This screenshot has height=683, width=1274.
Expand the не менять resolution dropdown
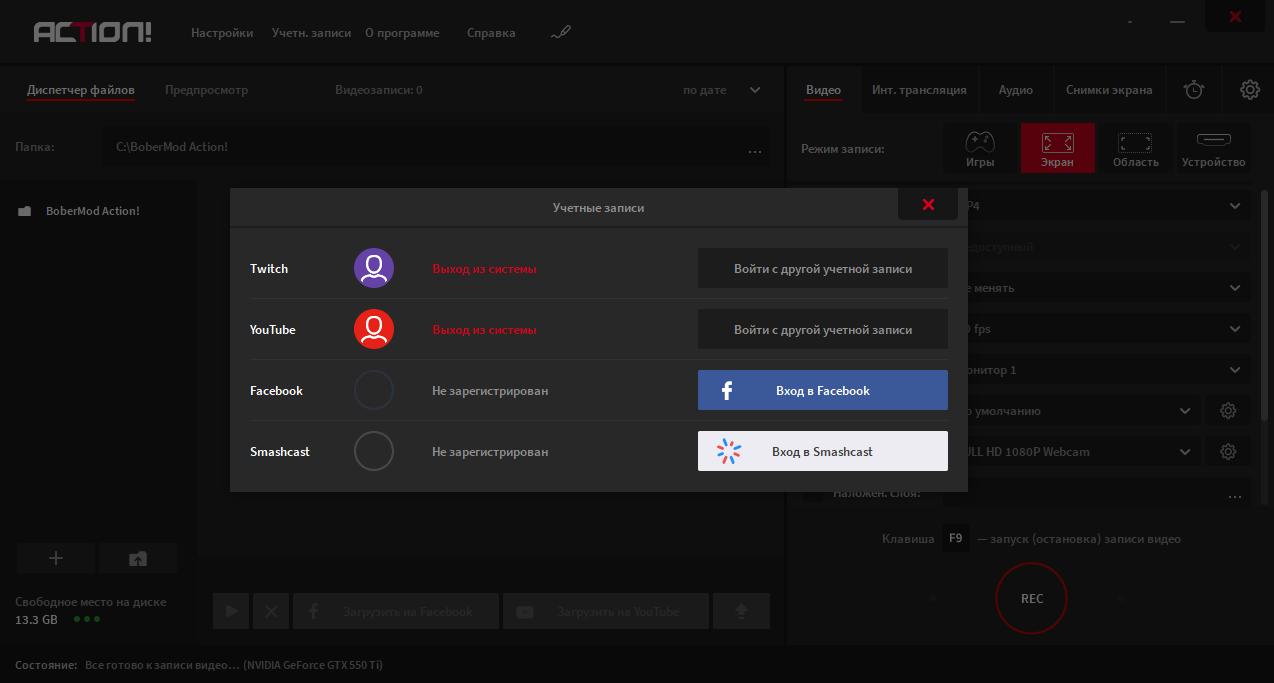tap(1234, 288)
